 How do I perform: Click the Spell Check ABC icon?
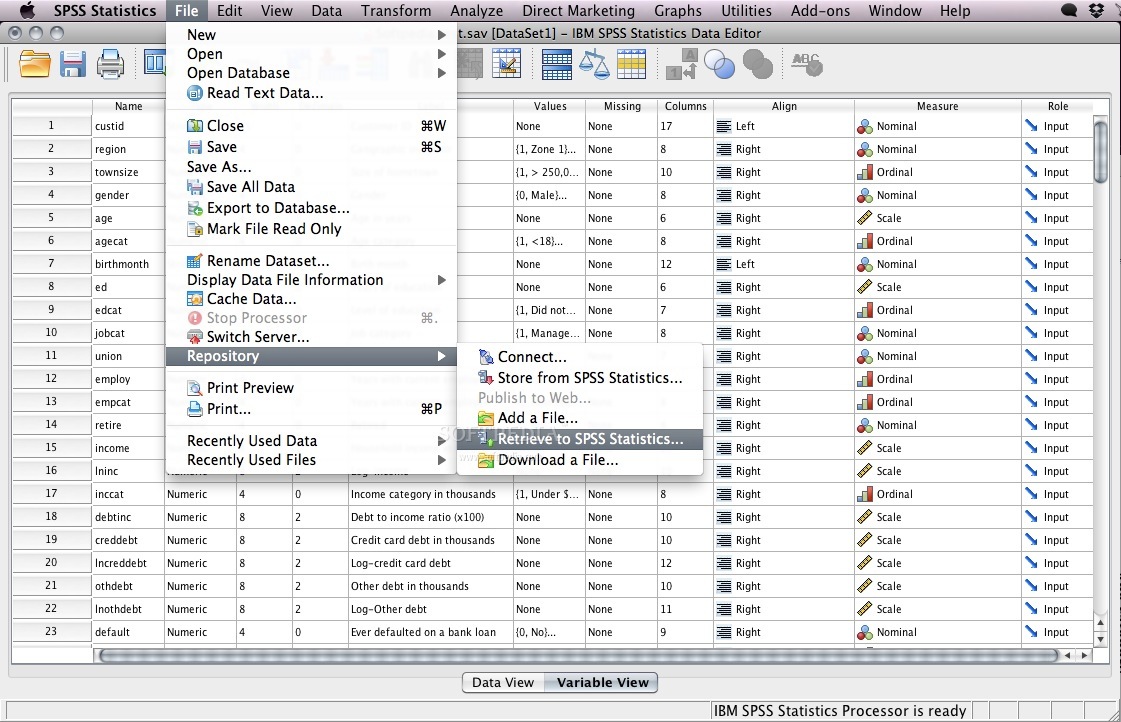click(806, 64)
